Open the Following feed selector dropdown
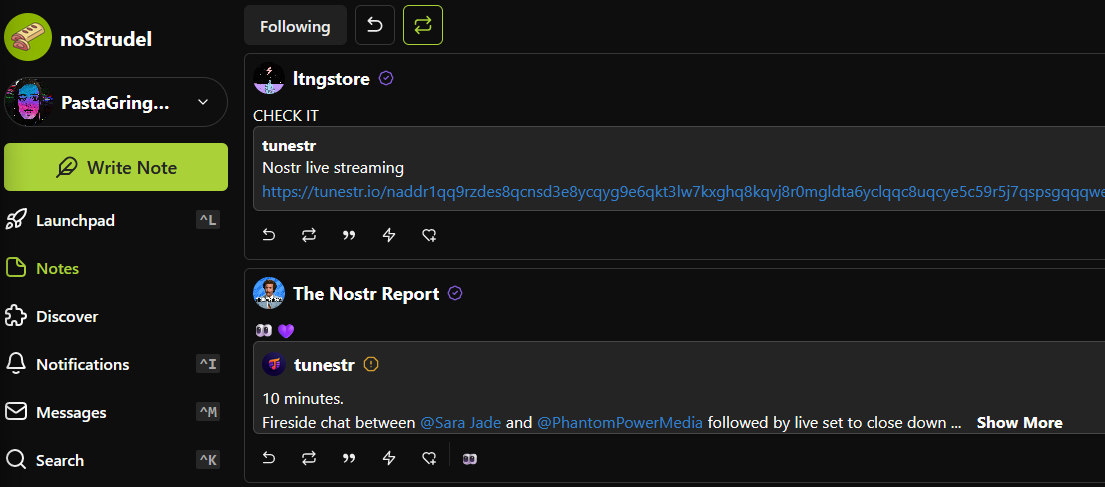Viewport: 1105px width, 487px height. point(295,25)
